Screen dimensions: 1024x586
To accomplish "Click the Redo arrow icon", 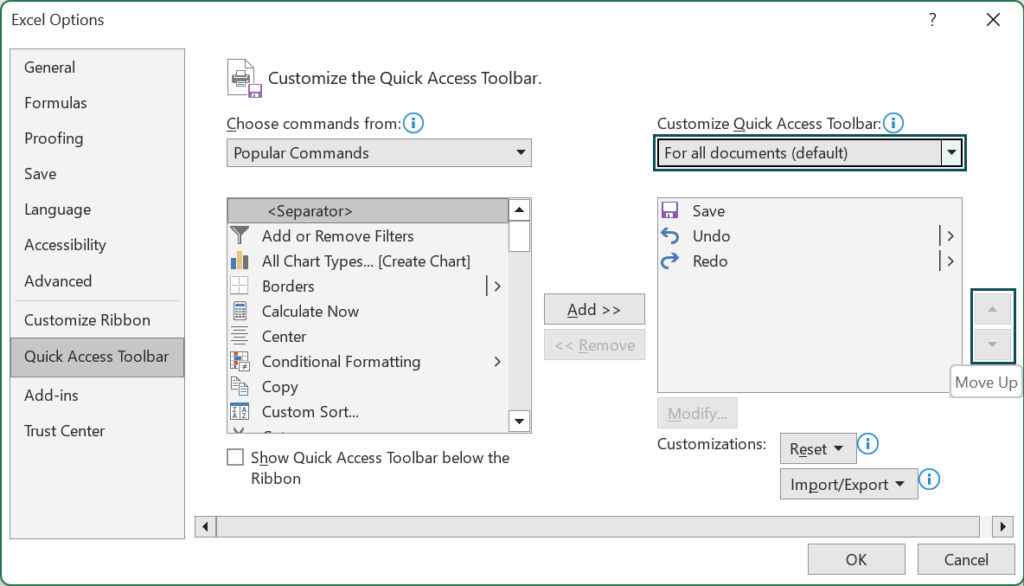I will point(670,261).
